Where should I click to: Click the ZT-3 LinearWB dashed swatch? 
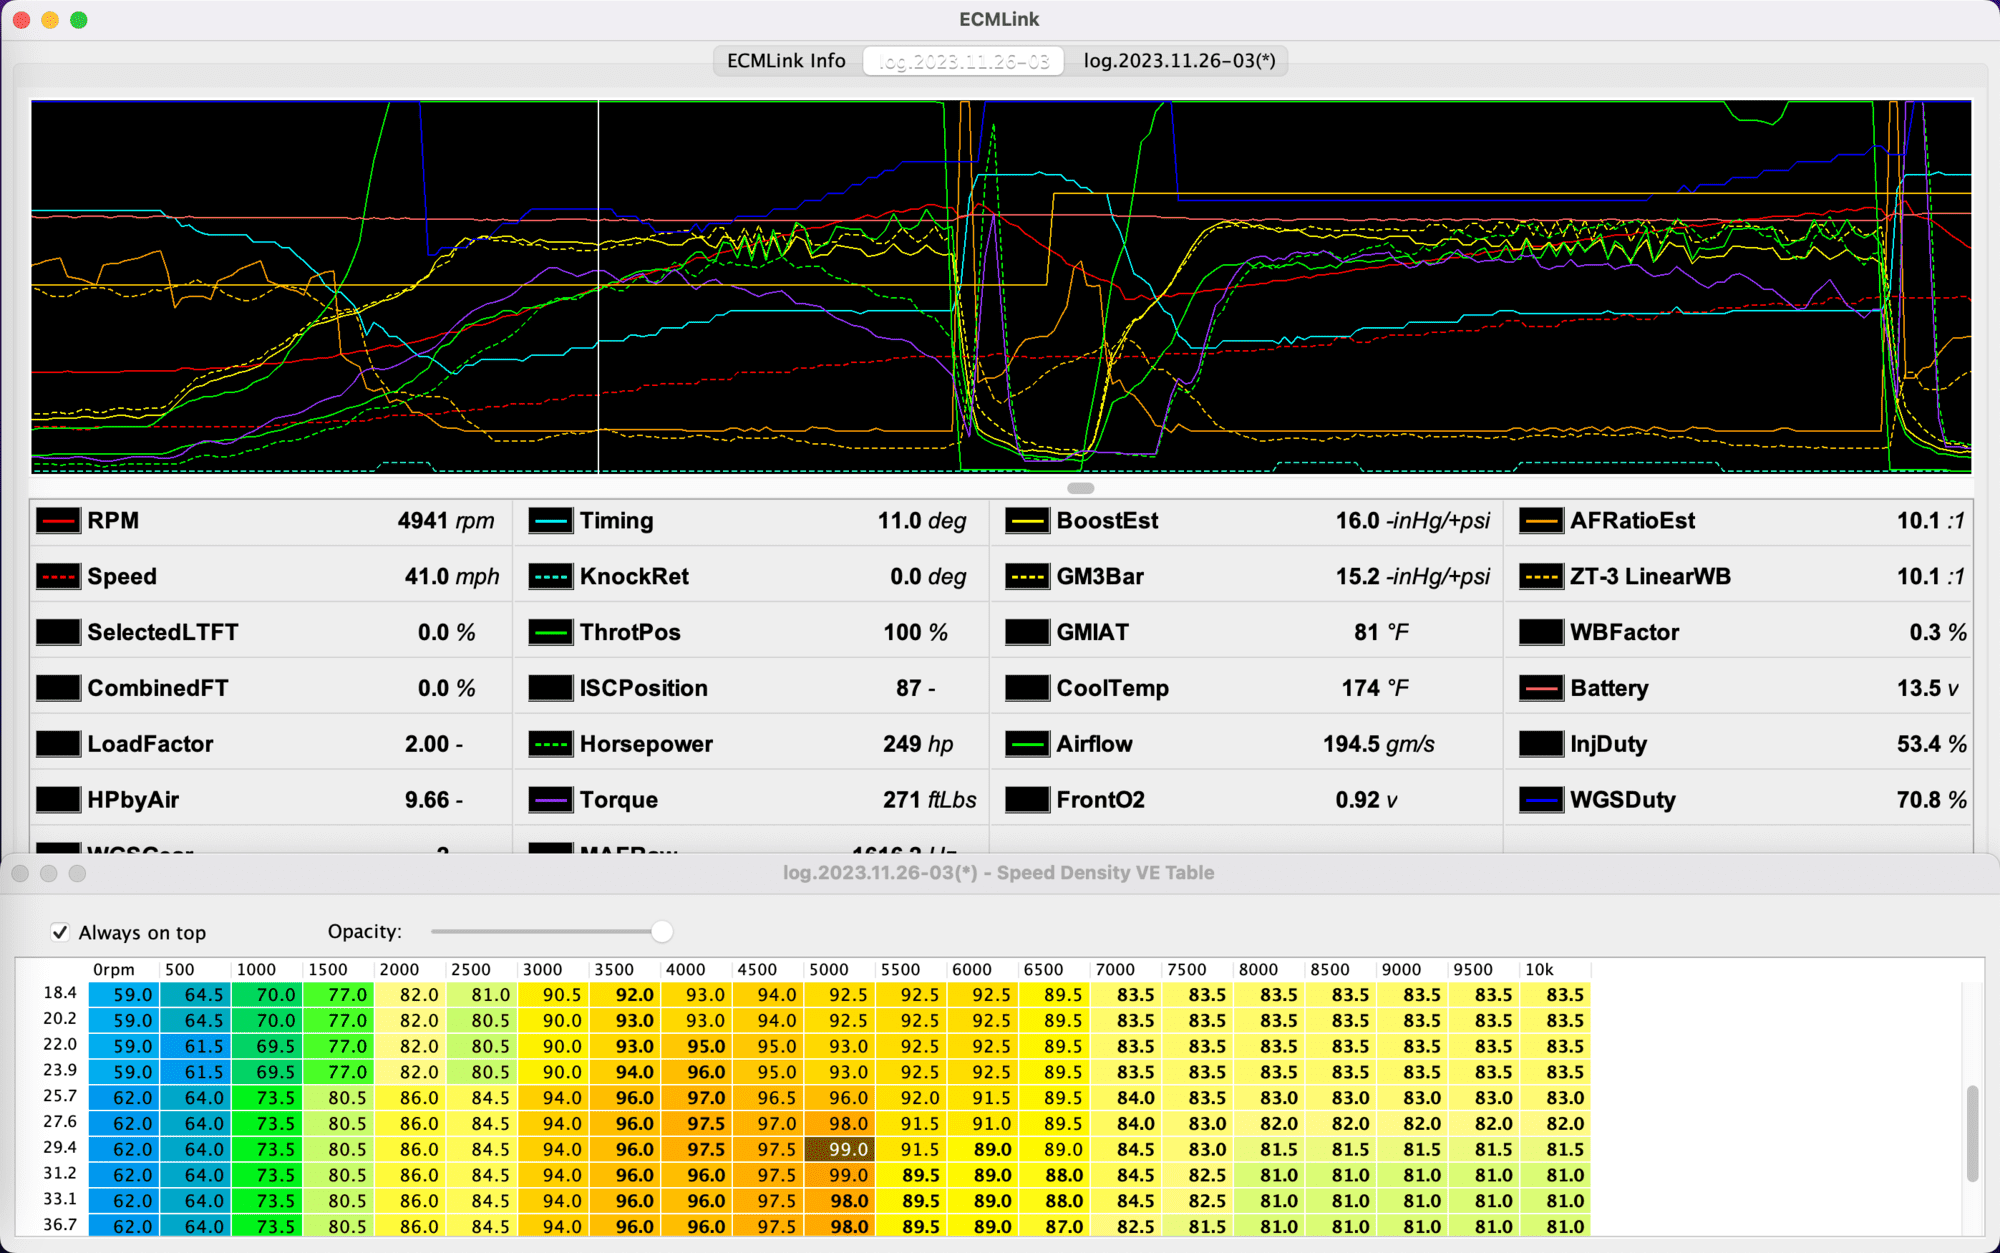pos(1541,577)
